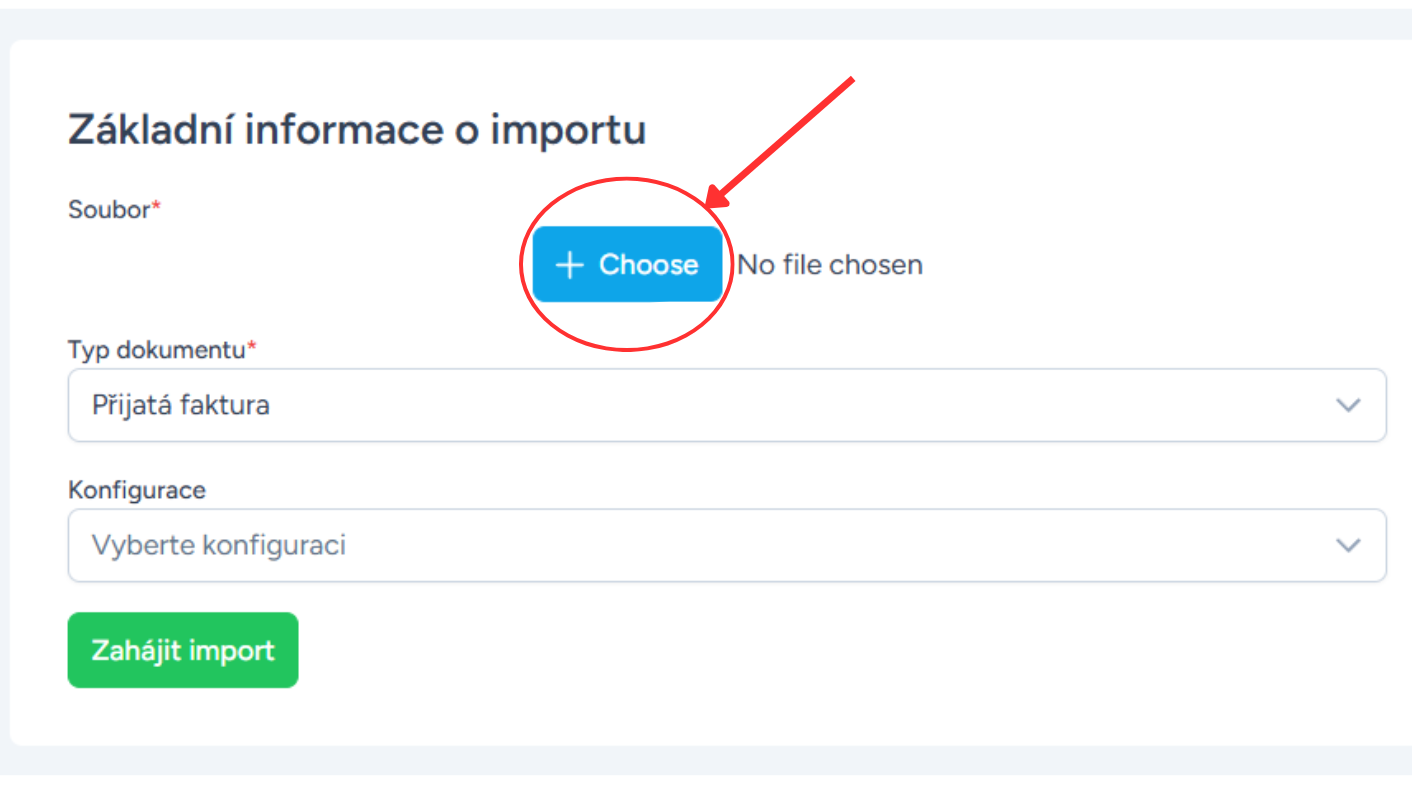Open the Konfigurace dropdown
Viewport: 1412px width, 786px height.
coord(727,545)
